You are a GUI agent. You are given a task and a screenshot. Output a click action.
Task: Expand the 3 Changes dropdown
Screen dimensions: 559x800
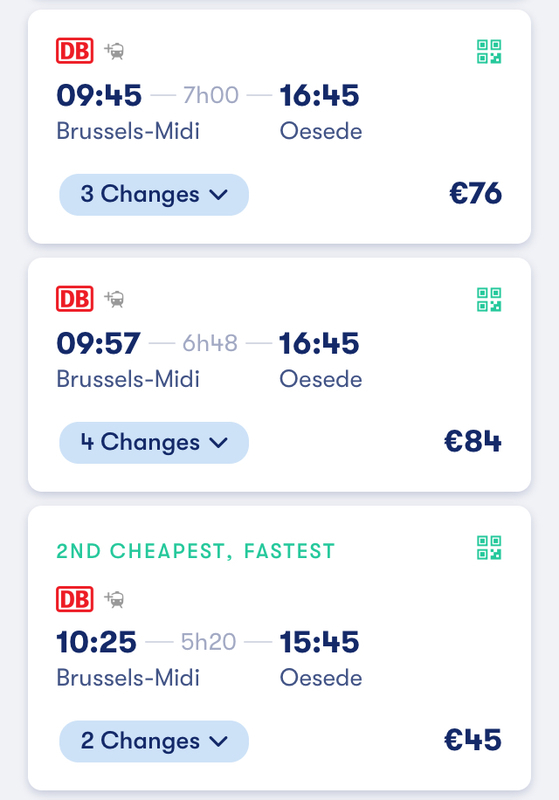click(154, 194)
